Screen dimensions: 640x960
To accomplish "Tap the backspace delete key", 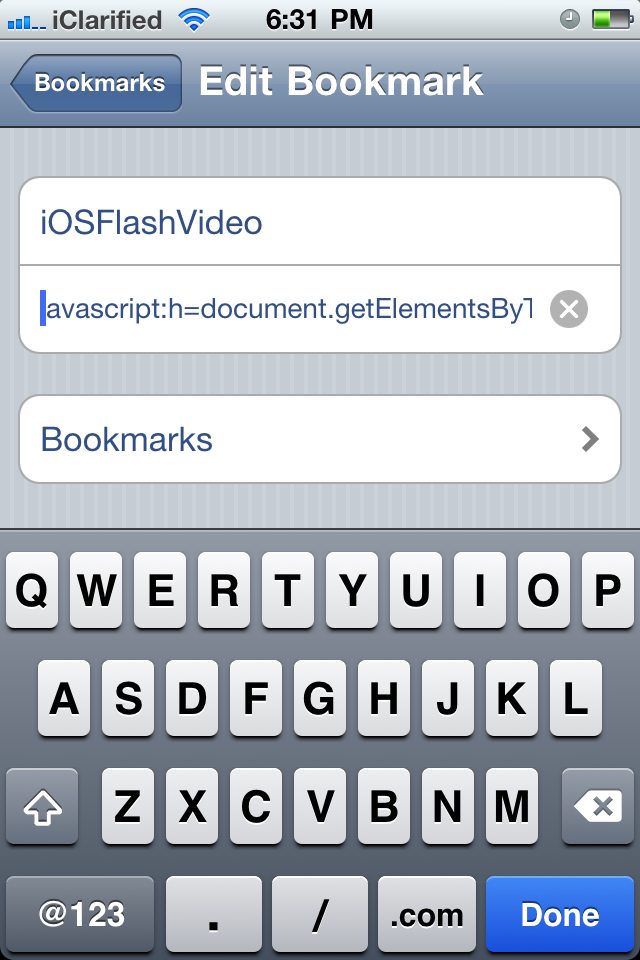I will [597, 806].
